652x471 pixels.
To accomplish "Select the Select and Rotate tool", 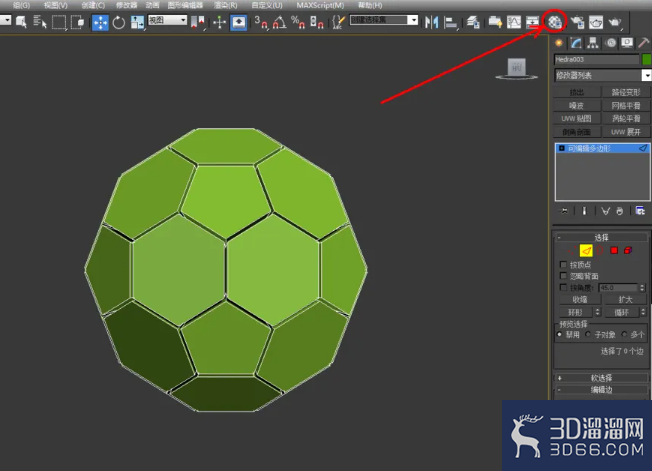I will 119,22.
